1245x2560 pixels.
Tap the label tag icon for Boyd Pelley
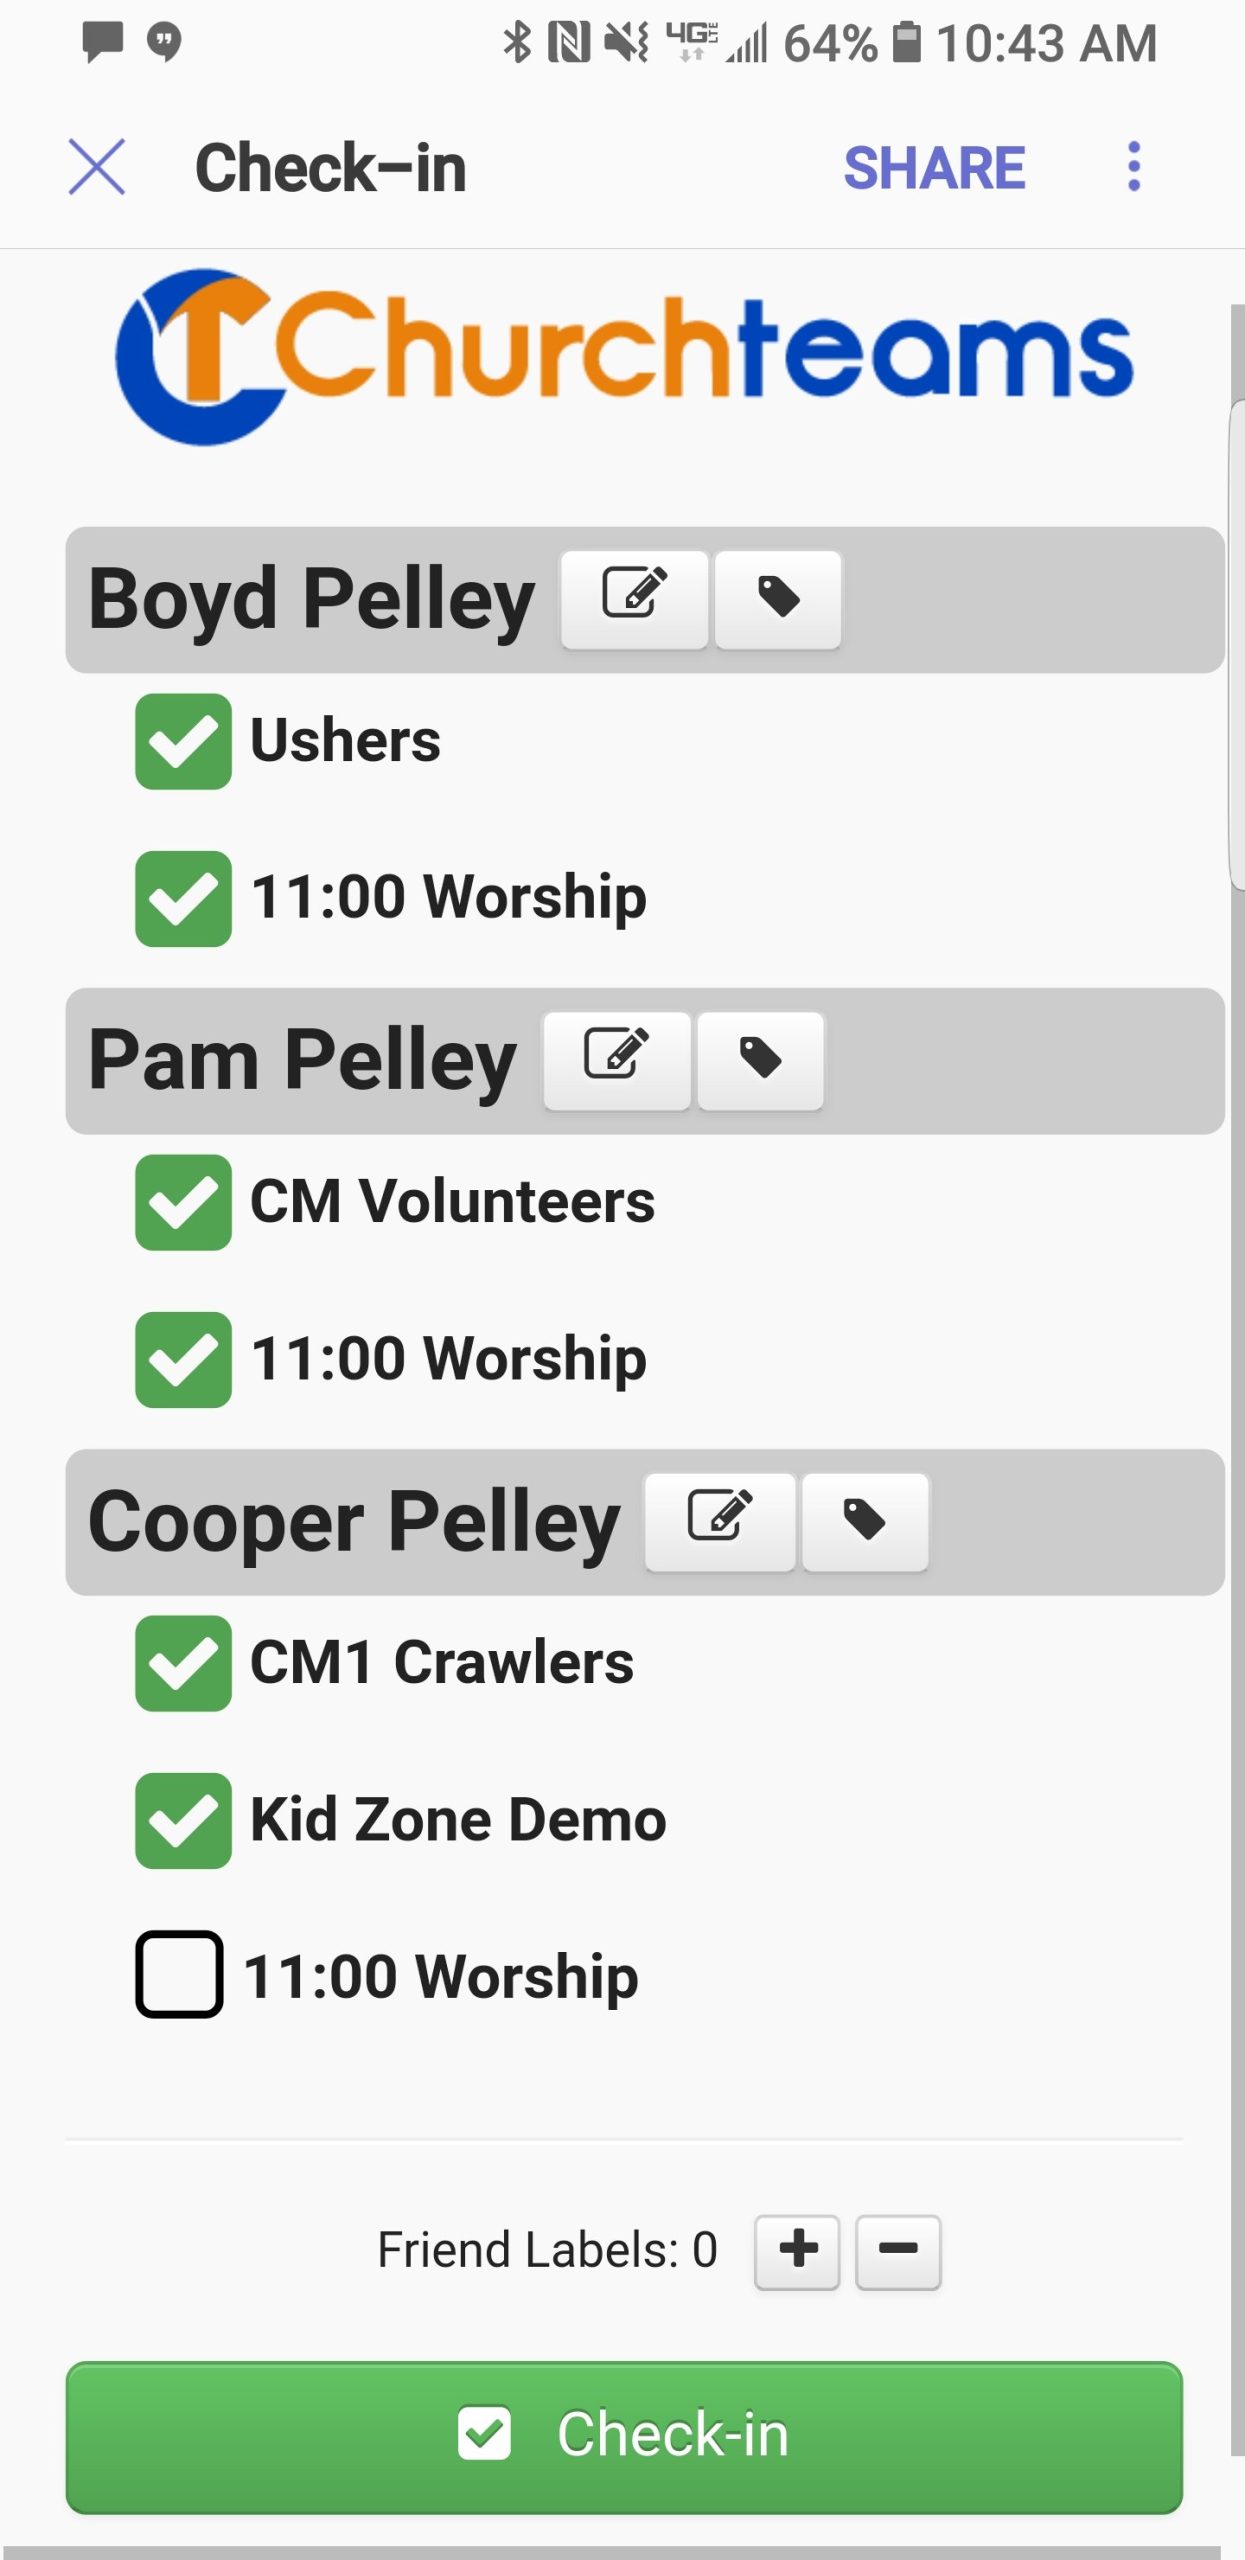click(x=778, y=599)
